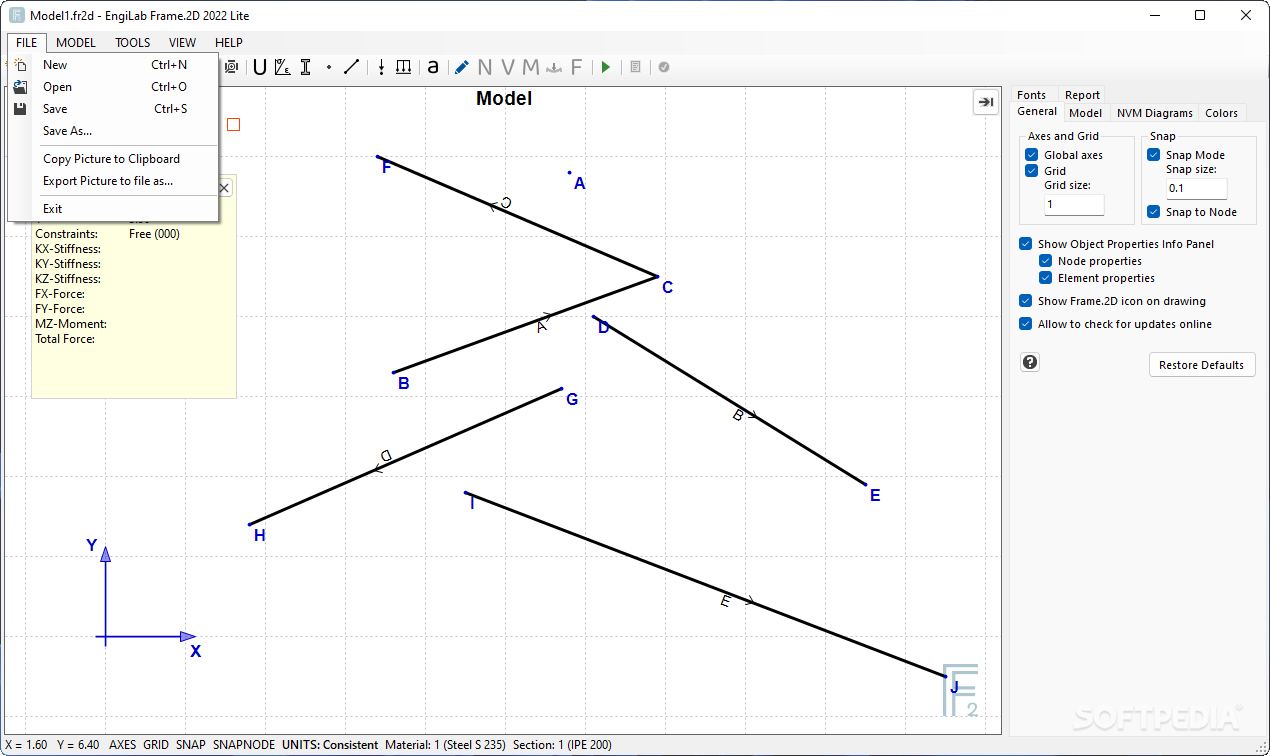
Task: Click the Open folder icon in File menu
Action: click(x=20, y=87)
